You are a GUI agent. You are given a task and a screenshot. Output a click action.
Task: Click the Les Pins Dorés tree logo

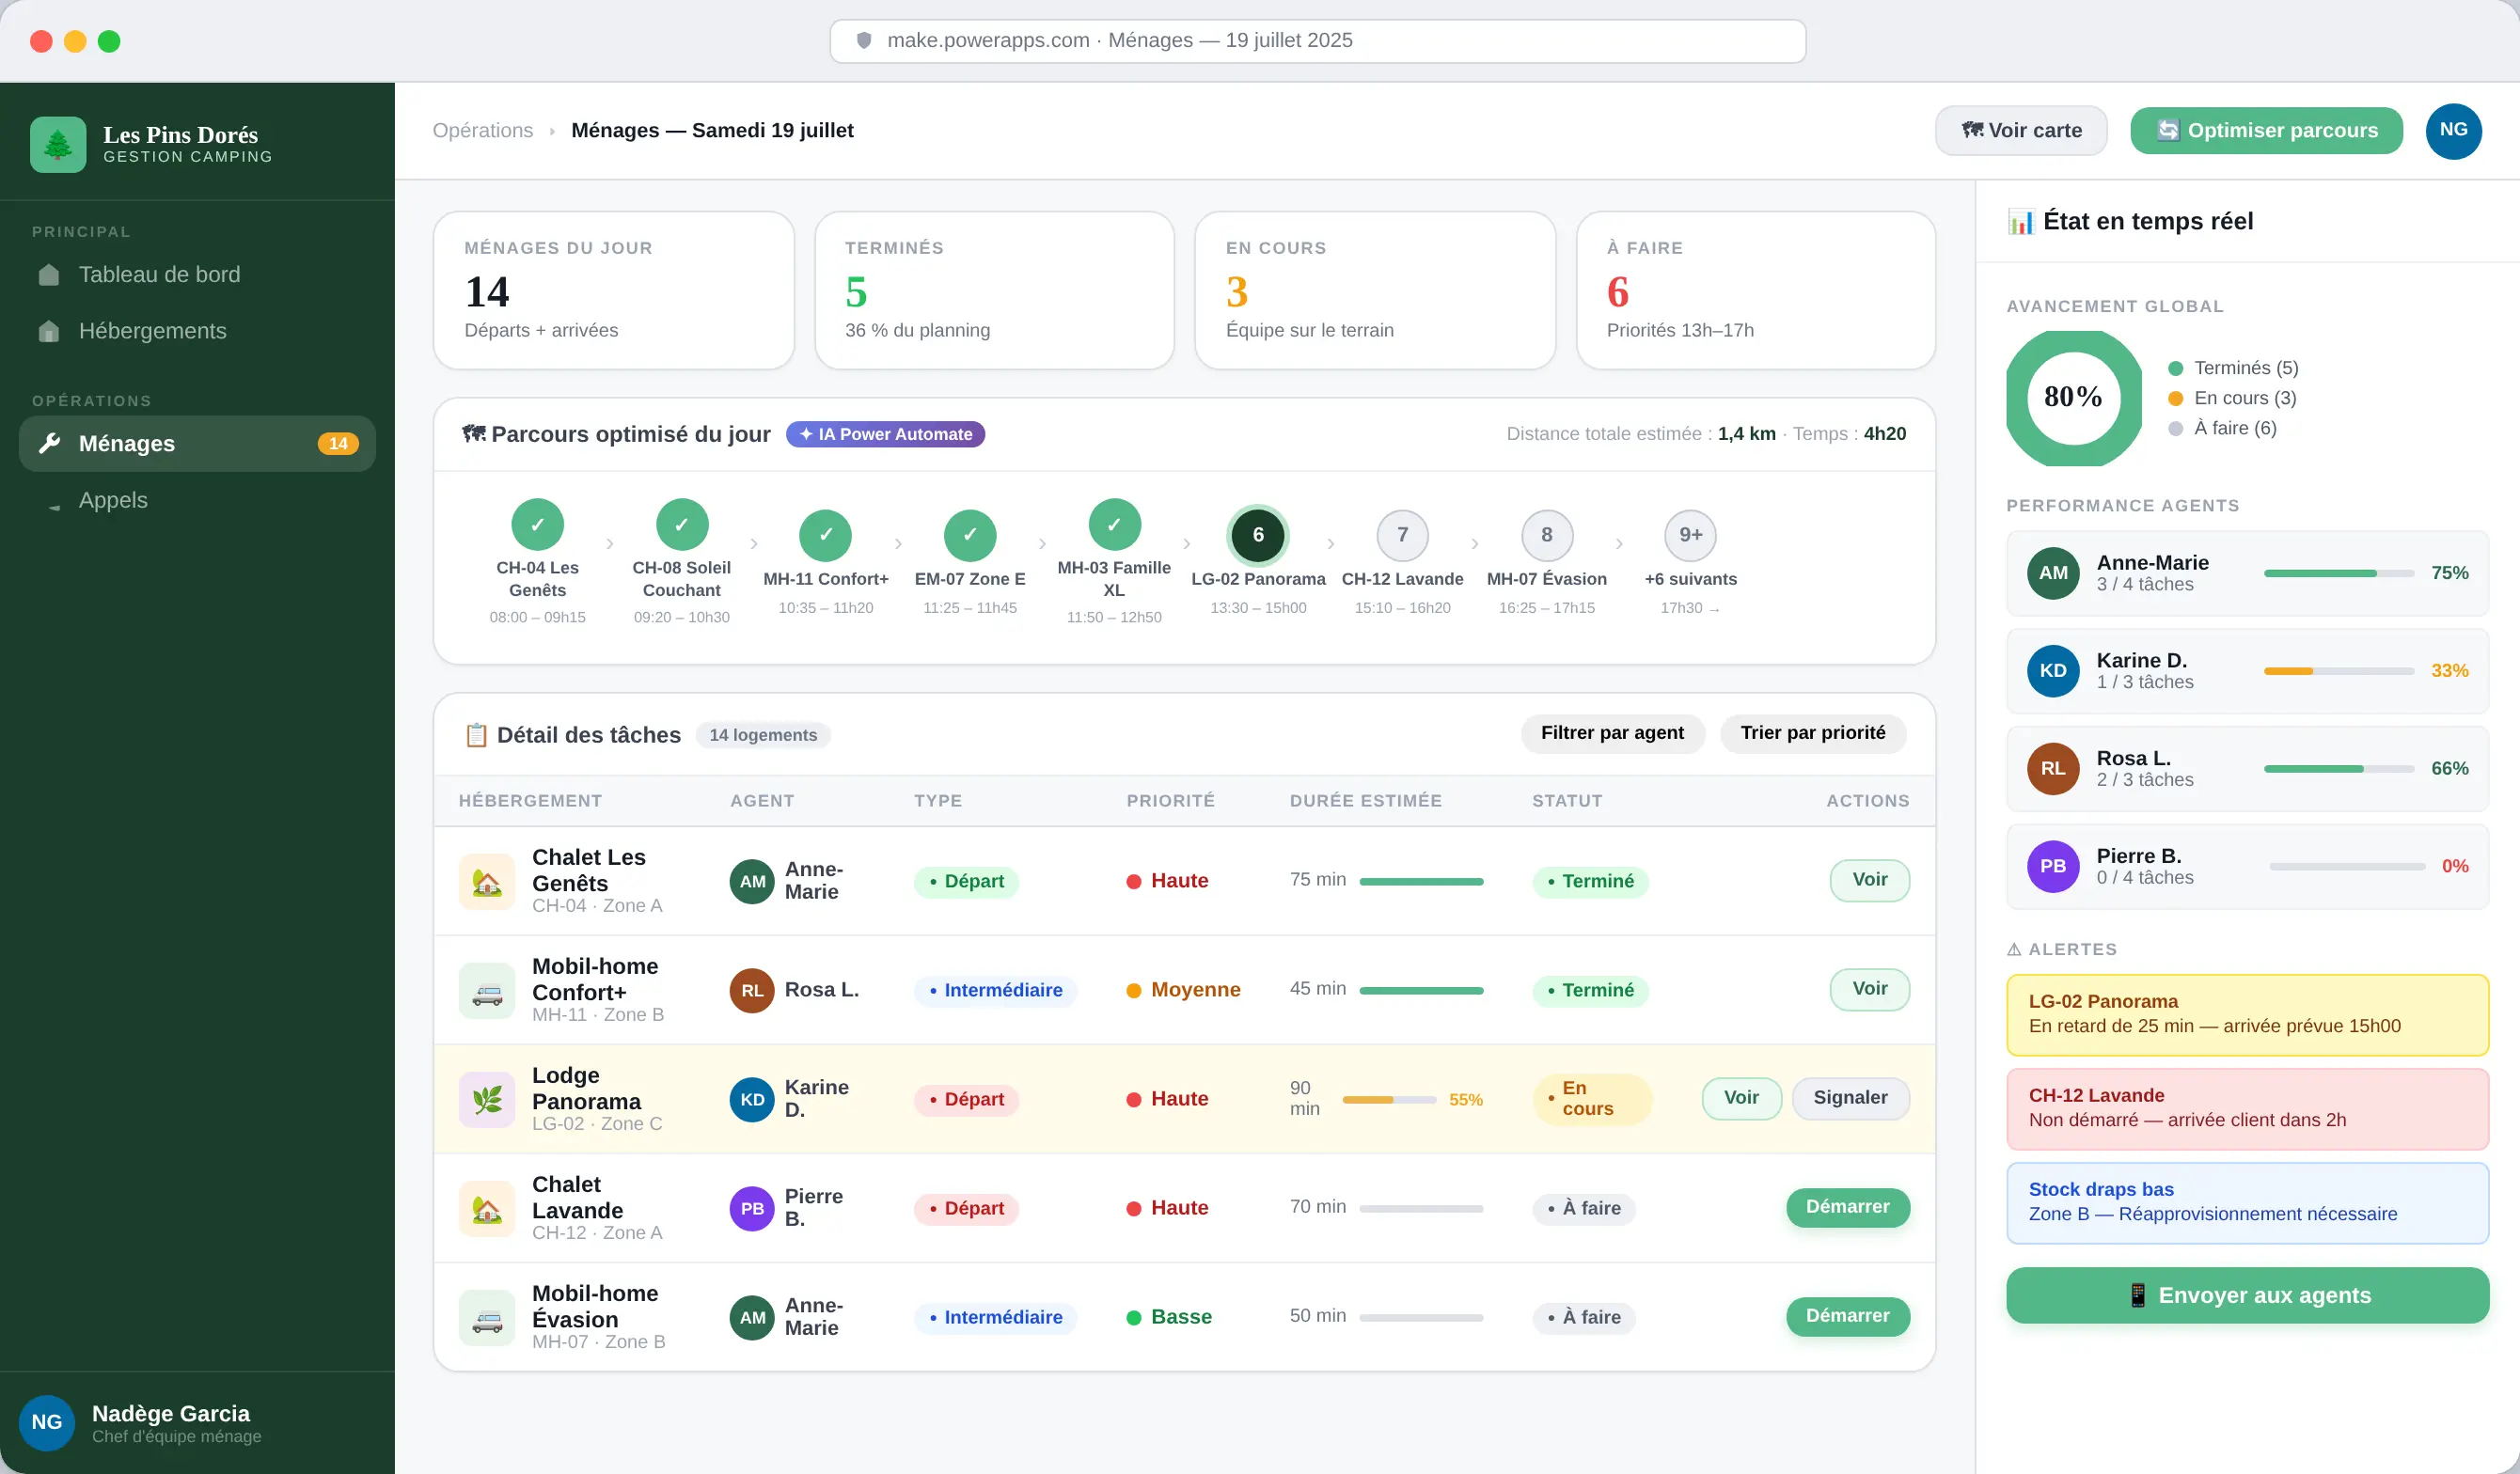point(58,145)
